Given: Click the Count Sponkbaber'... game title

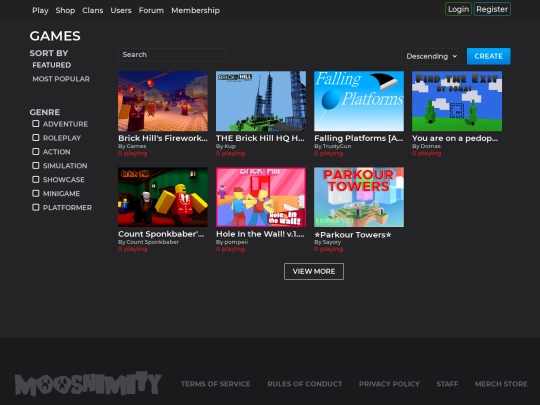Looking at the screenshot, I should click(161, 234).
